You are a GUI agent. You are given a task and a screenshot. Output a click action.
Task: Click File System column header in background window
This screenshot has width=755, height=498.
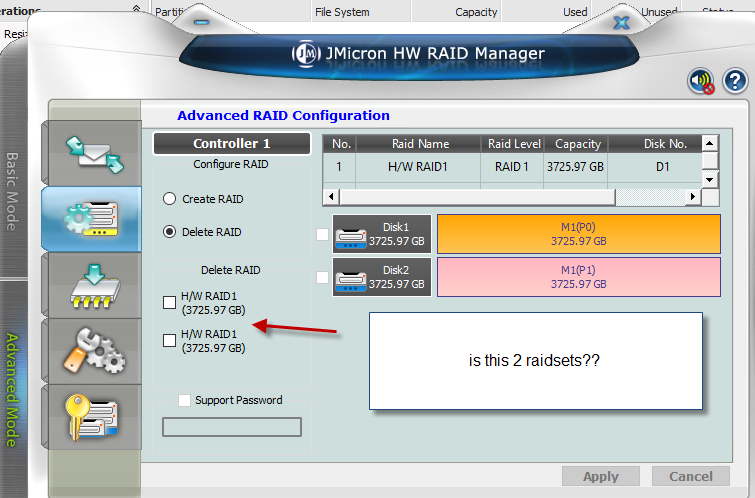click(x=361, y=12)
